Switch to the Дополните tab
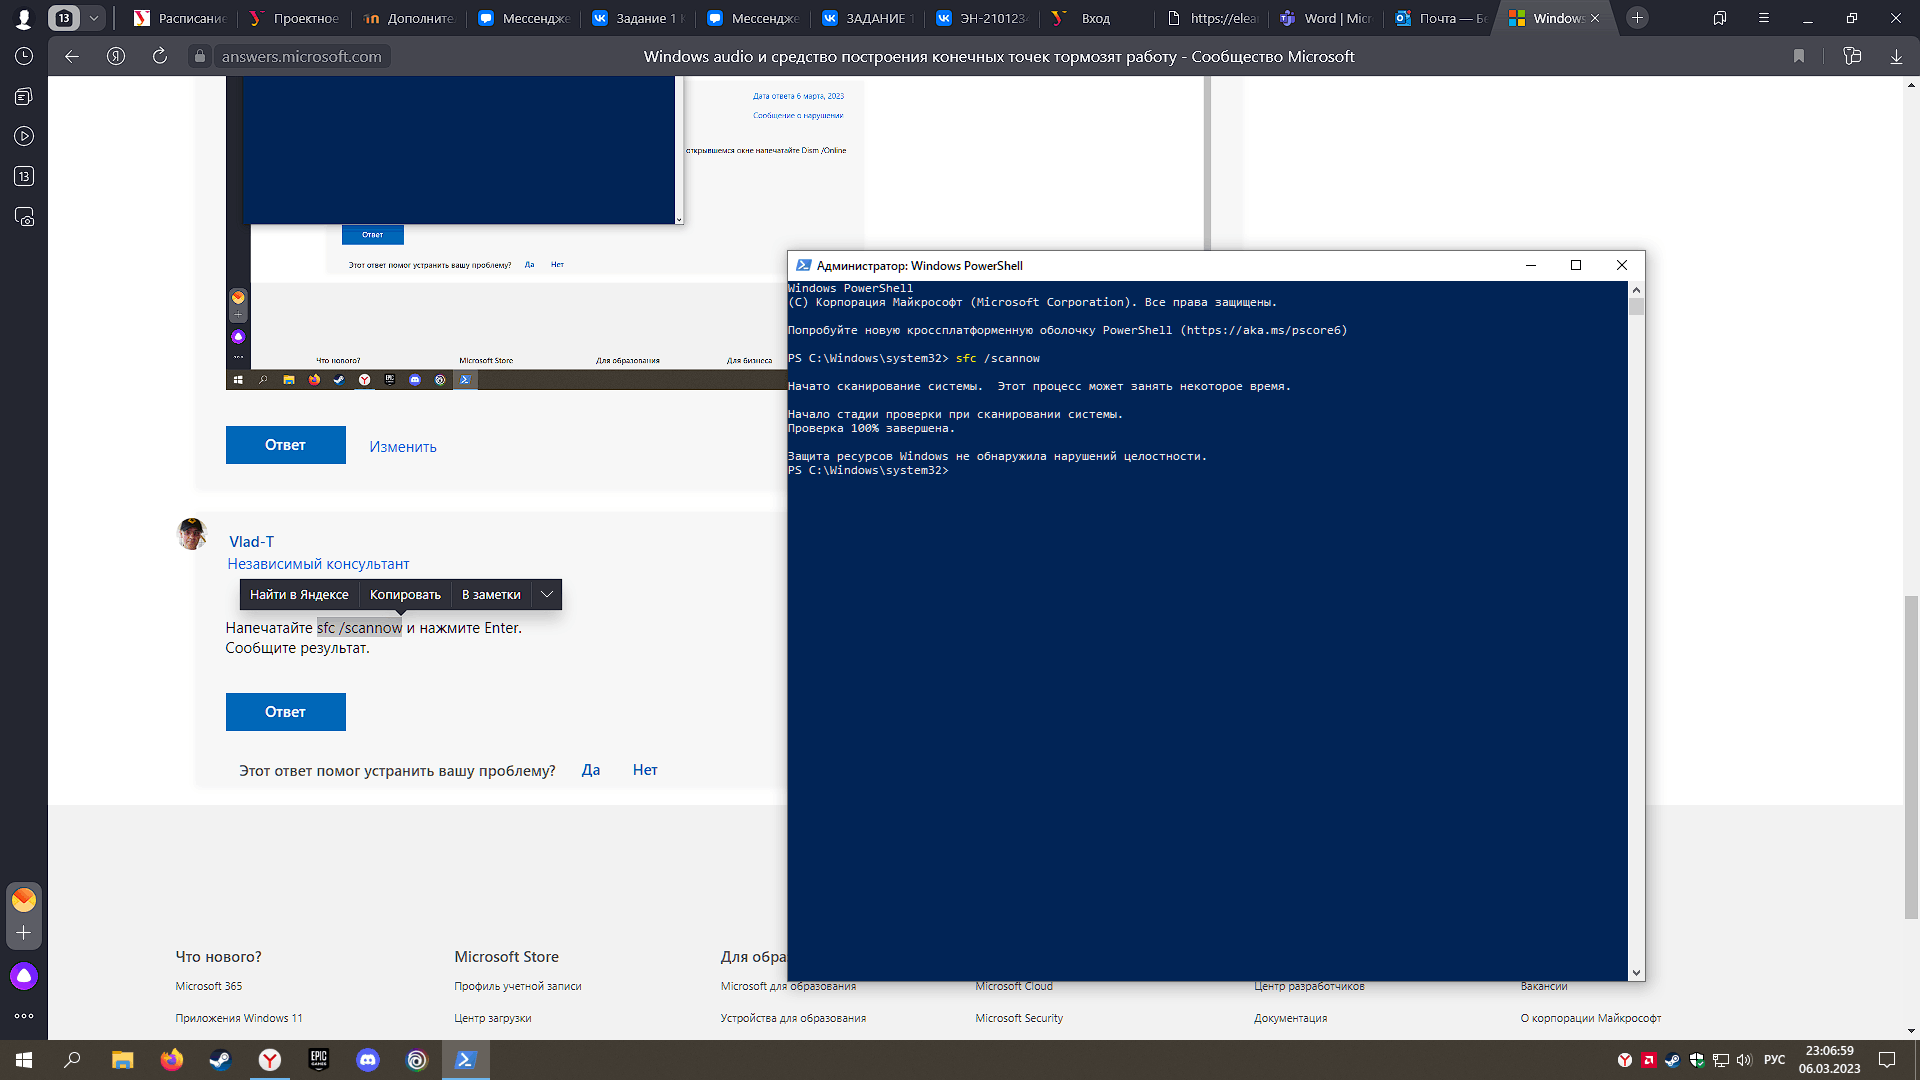Image resolution: width=1920 pixels, height=1080 pixels. click(409, 18)
